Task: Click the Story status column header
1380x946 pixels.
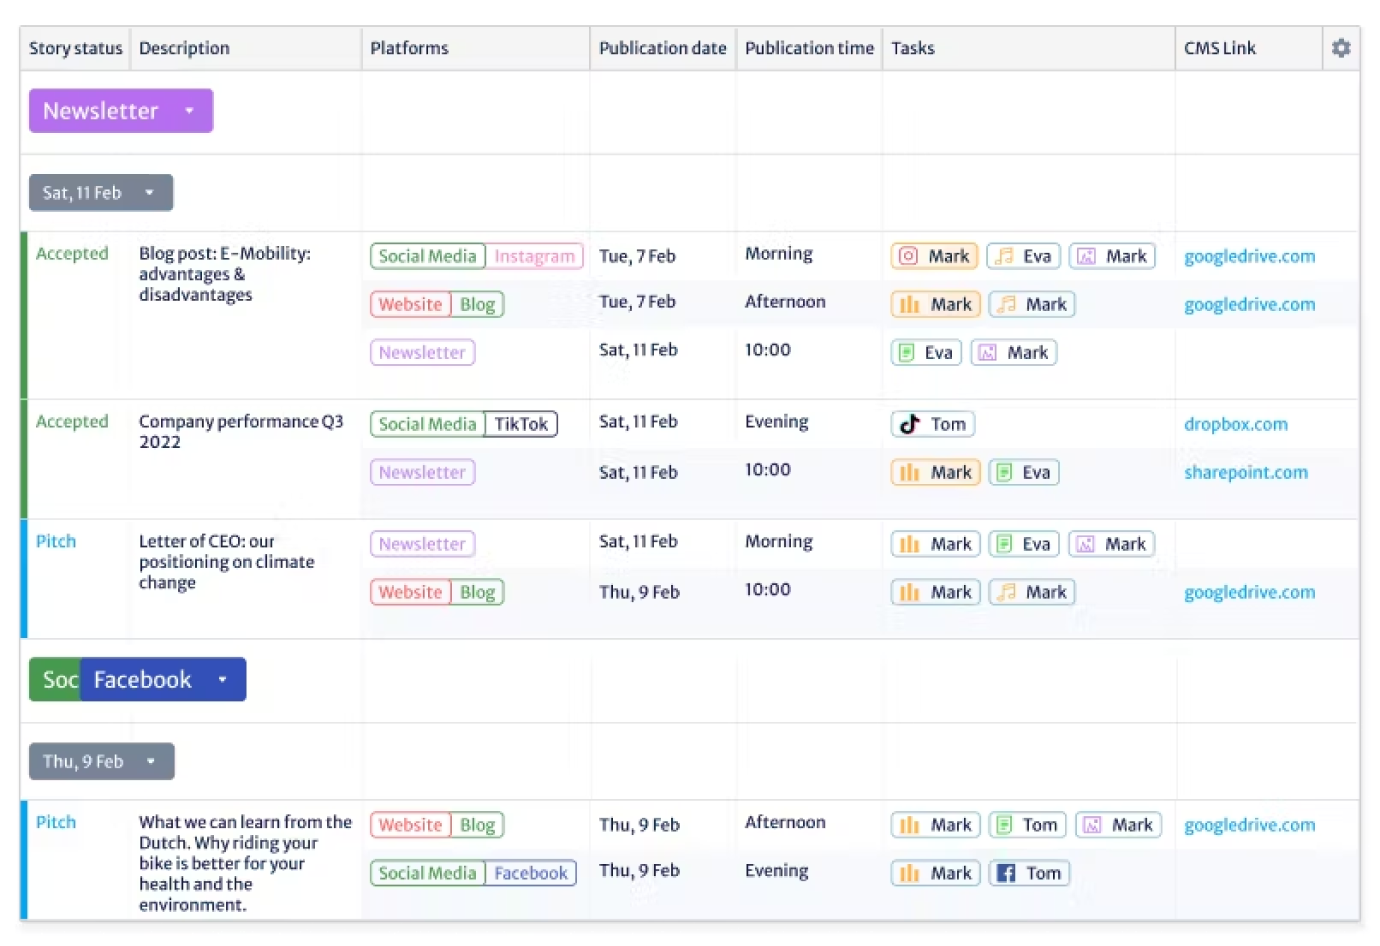Action: (x=74, y=47)
